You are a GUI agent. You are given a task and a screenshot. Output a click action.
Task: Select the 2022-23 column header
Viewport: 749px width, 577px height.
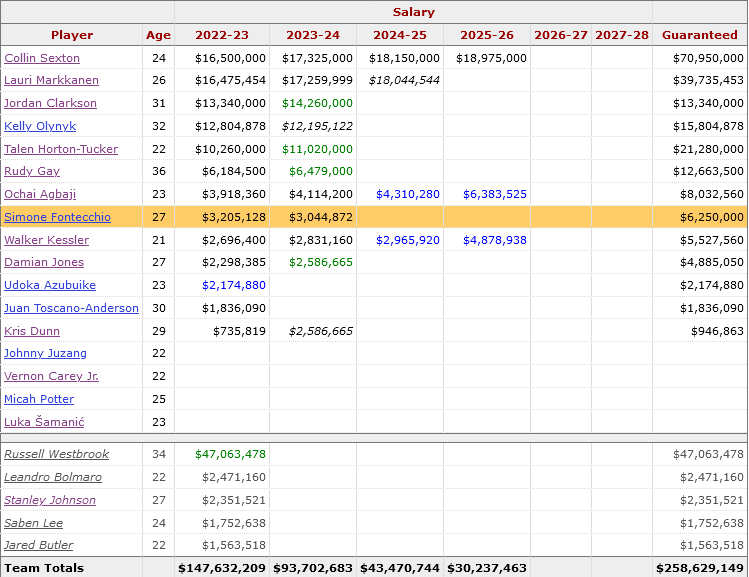pyautogui.click(x=222, y=35)
